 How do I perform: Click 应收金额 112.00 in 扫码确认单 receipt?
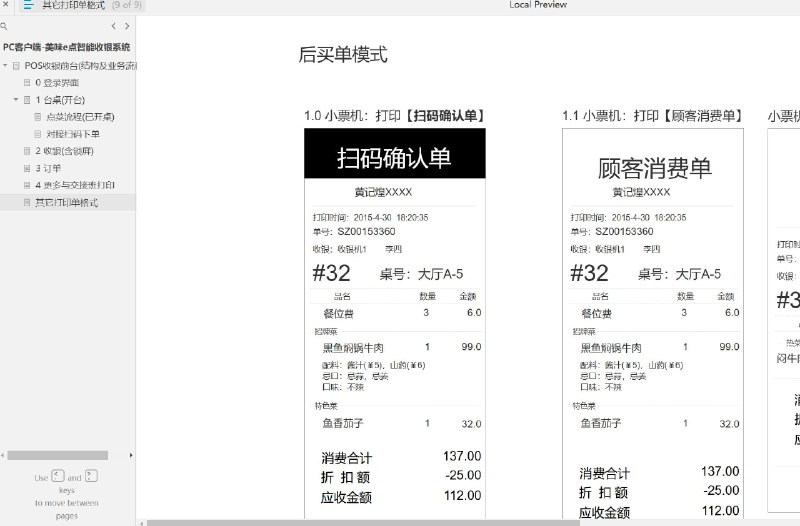point(401,496)
